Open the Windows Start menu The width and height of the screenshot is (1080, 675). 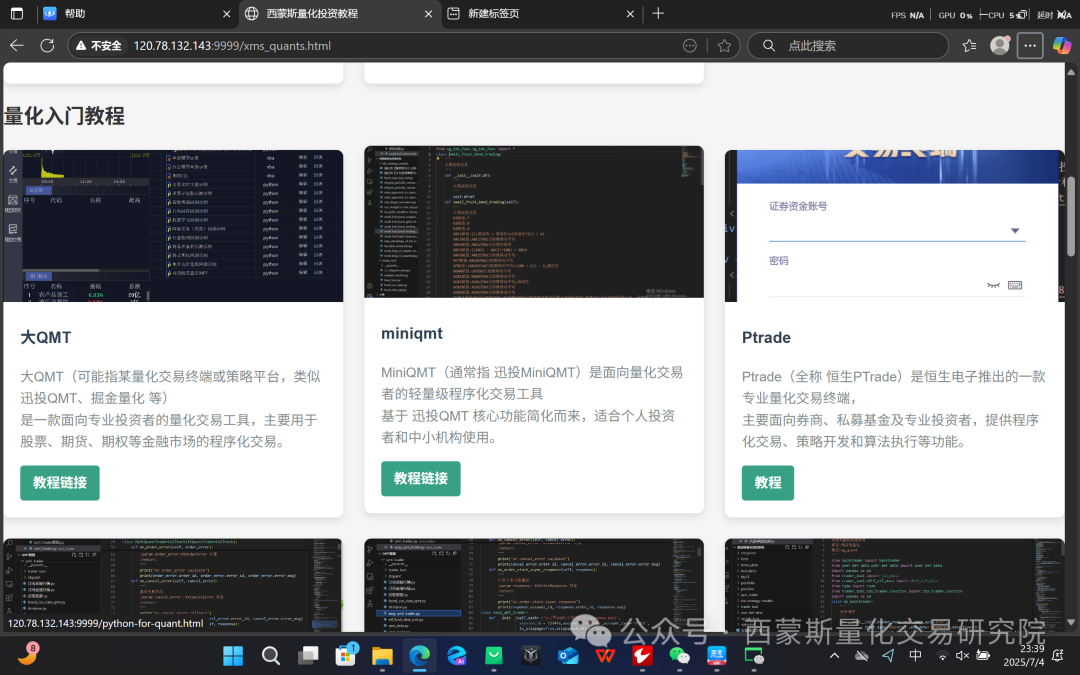[233, 656]
